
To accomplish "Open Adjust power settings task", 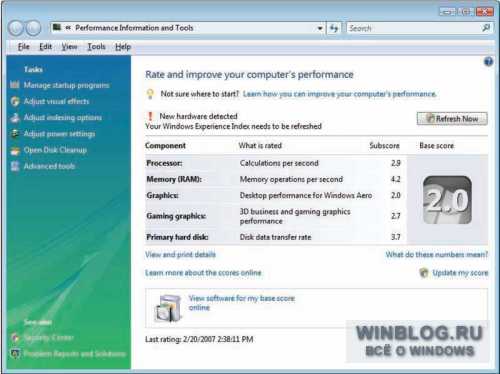I will 59,134.
